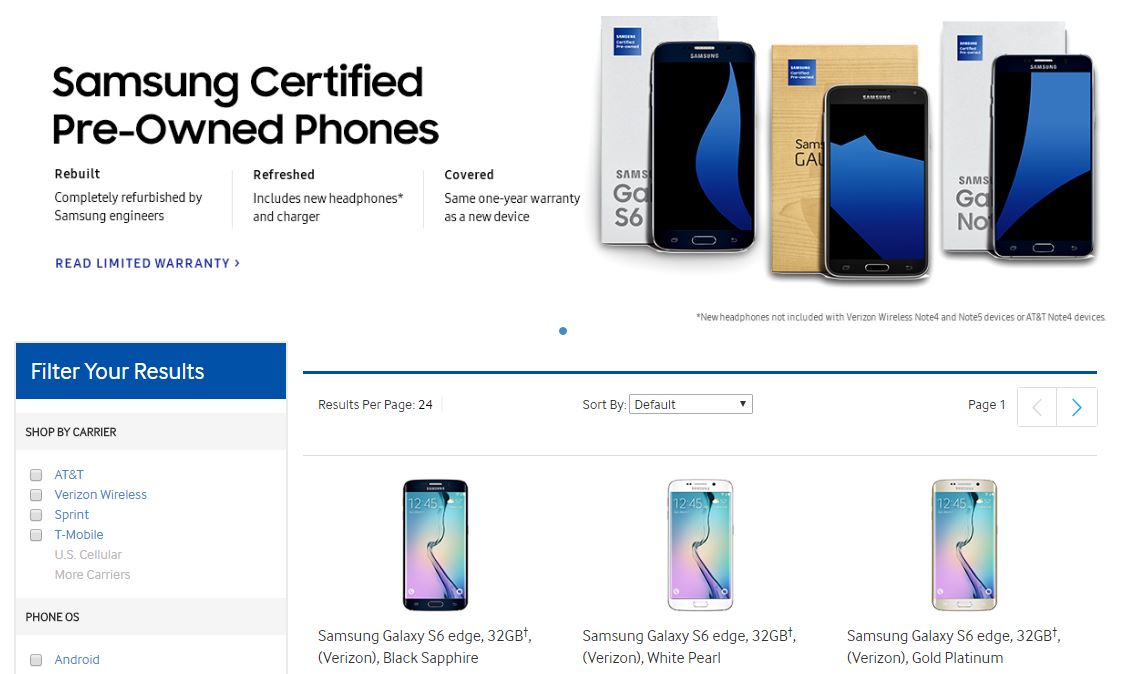Open Gold Platinum Galaxy S6 edge image
The image size is (1144, 674).
pyautogui.click(x=964, y=545)
